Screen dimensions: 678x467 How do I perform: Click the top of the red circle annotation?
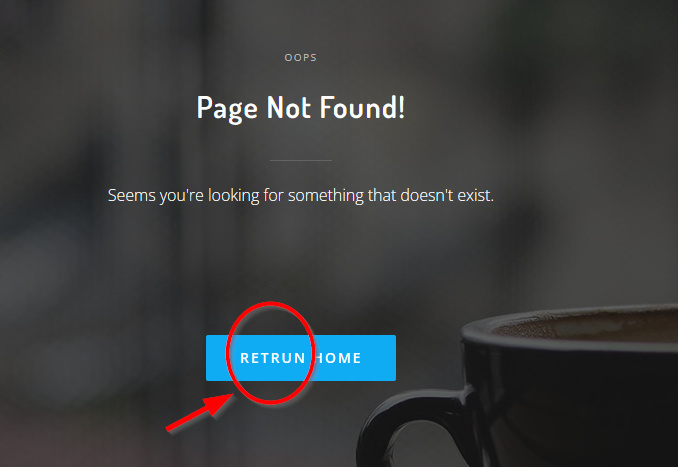tap(270, 304)
